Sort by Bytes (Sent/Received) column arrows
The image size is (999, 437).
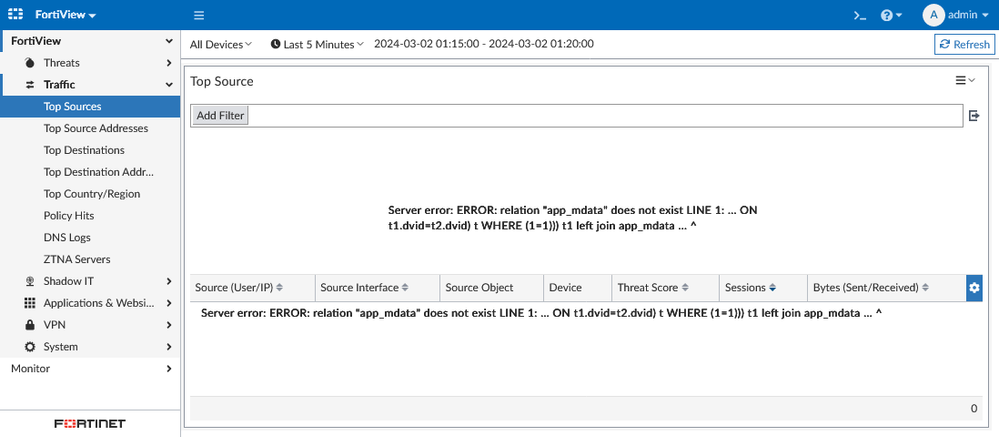coord(925,288)
